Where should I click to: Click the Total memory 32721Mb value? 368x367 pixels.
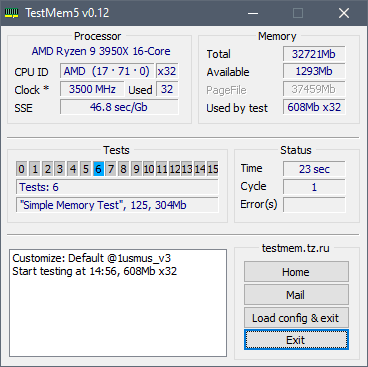coord(314,54)
